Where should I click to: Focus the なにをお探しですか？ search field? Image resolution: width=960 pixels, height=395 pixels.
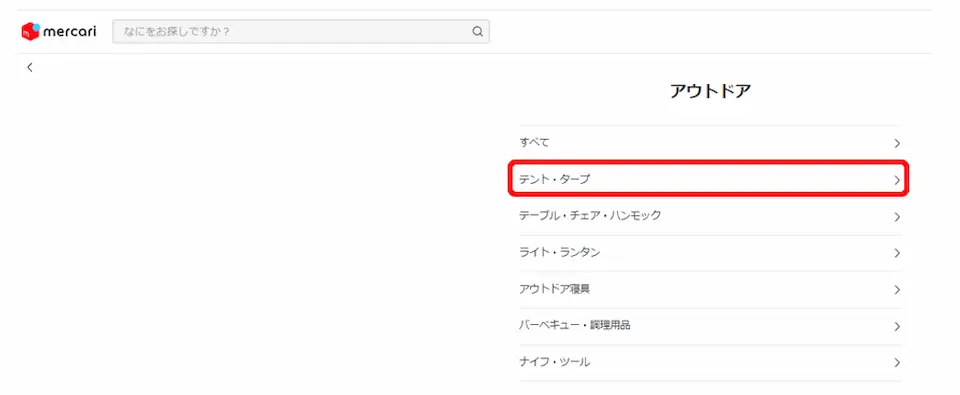tap(301, 32)
